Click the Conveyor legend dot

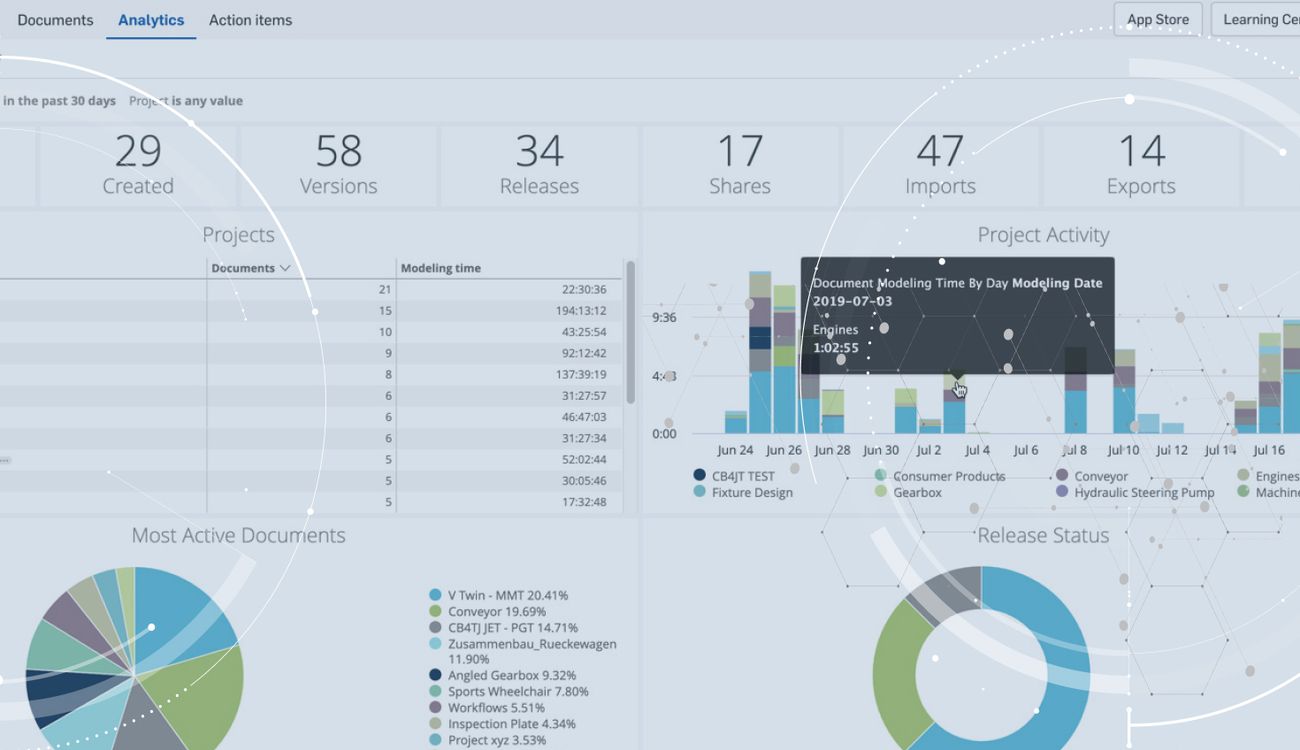point(1060,476)
